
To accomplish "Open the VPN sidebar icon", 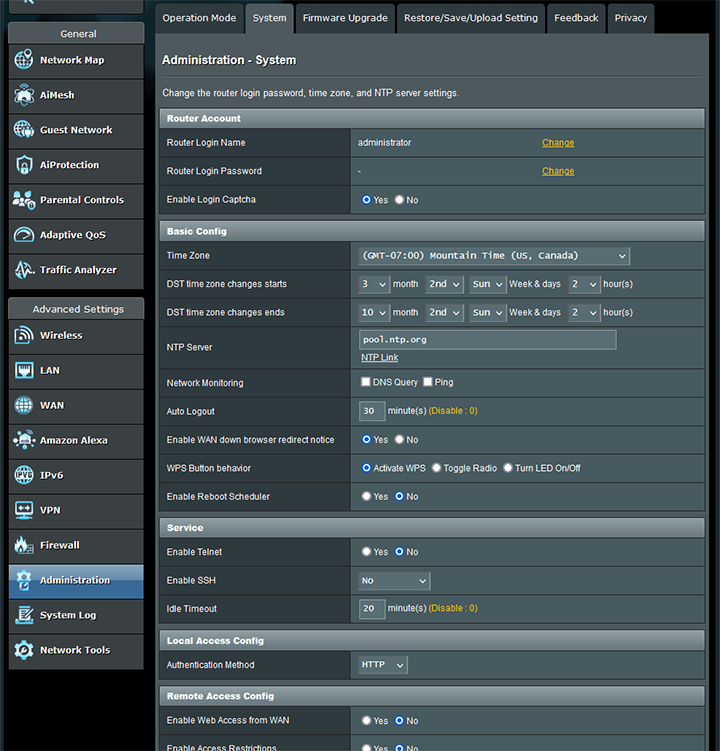I will coord(24,510).
